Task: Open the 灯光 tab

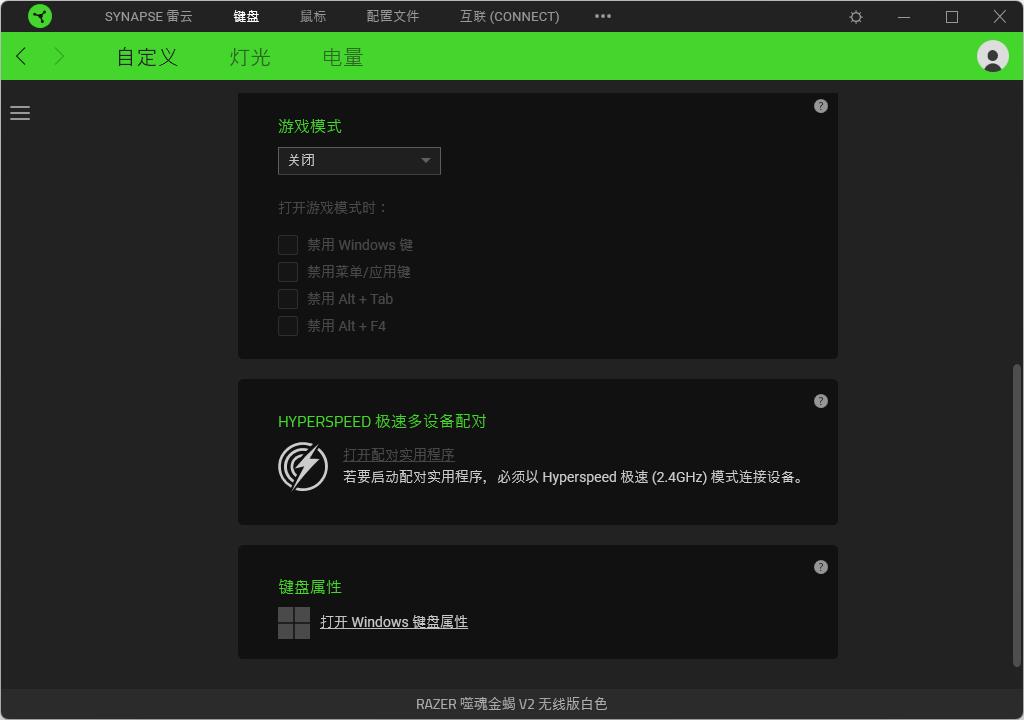Action: point(249,57)
